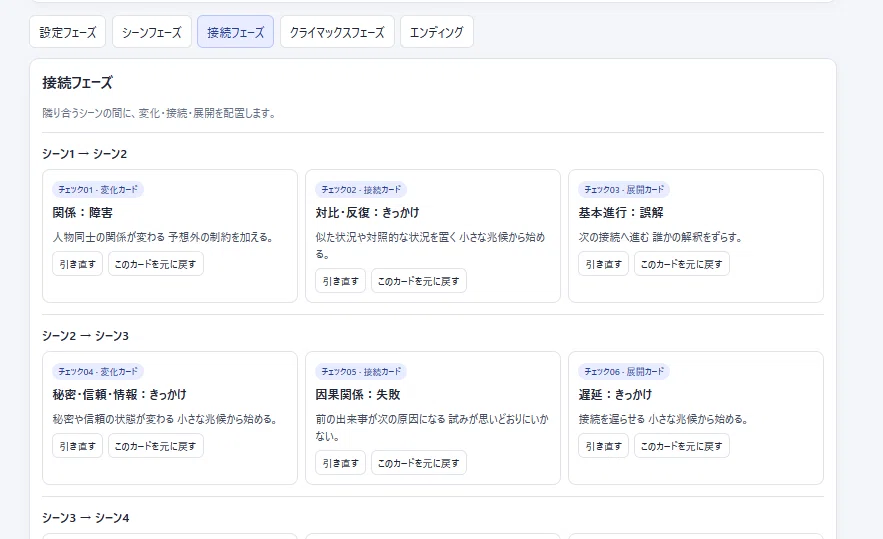
Task: Revert the 遅延：きっかけ card with このカードを元に戻す
Action: point(682,446)
